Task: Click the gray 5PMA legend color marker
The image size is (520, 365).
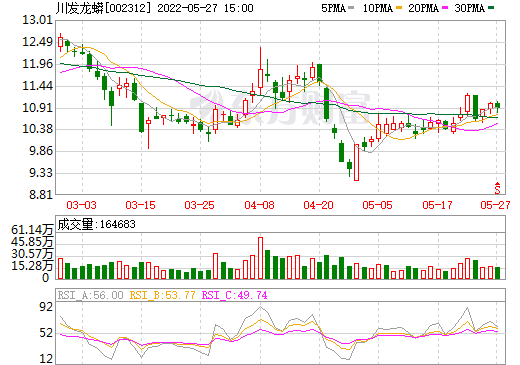Action: [351, 8]
